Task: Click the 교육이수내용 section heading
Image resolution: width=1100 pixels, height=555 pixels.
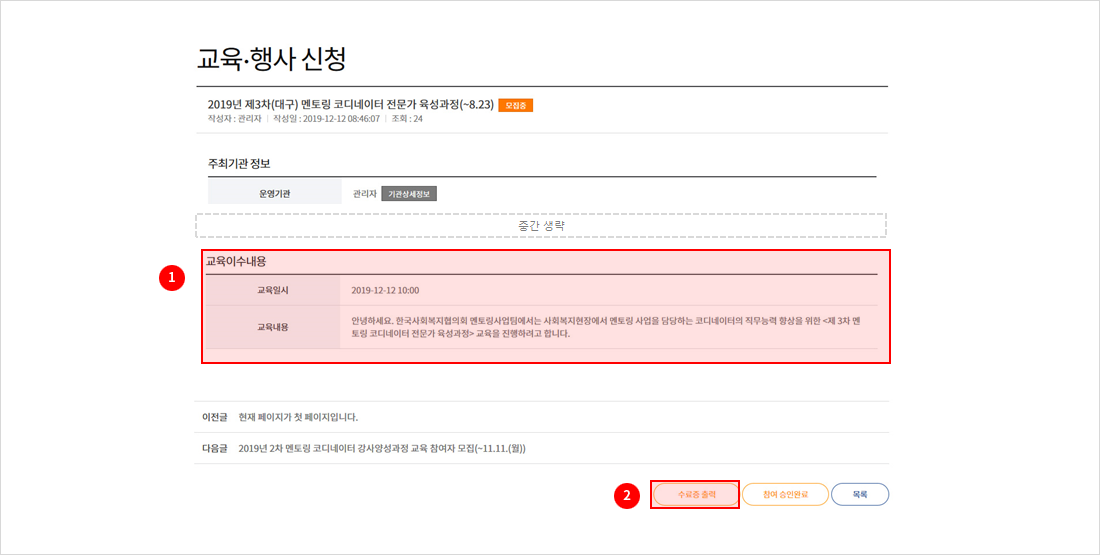Action: (x=236, y=261)
